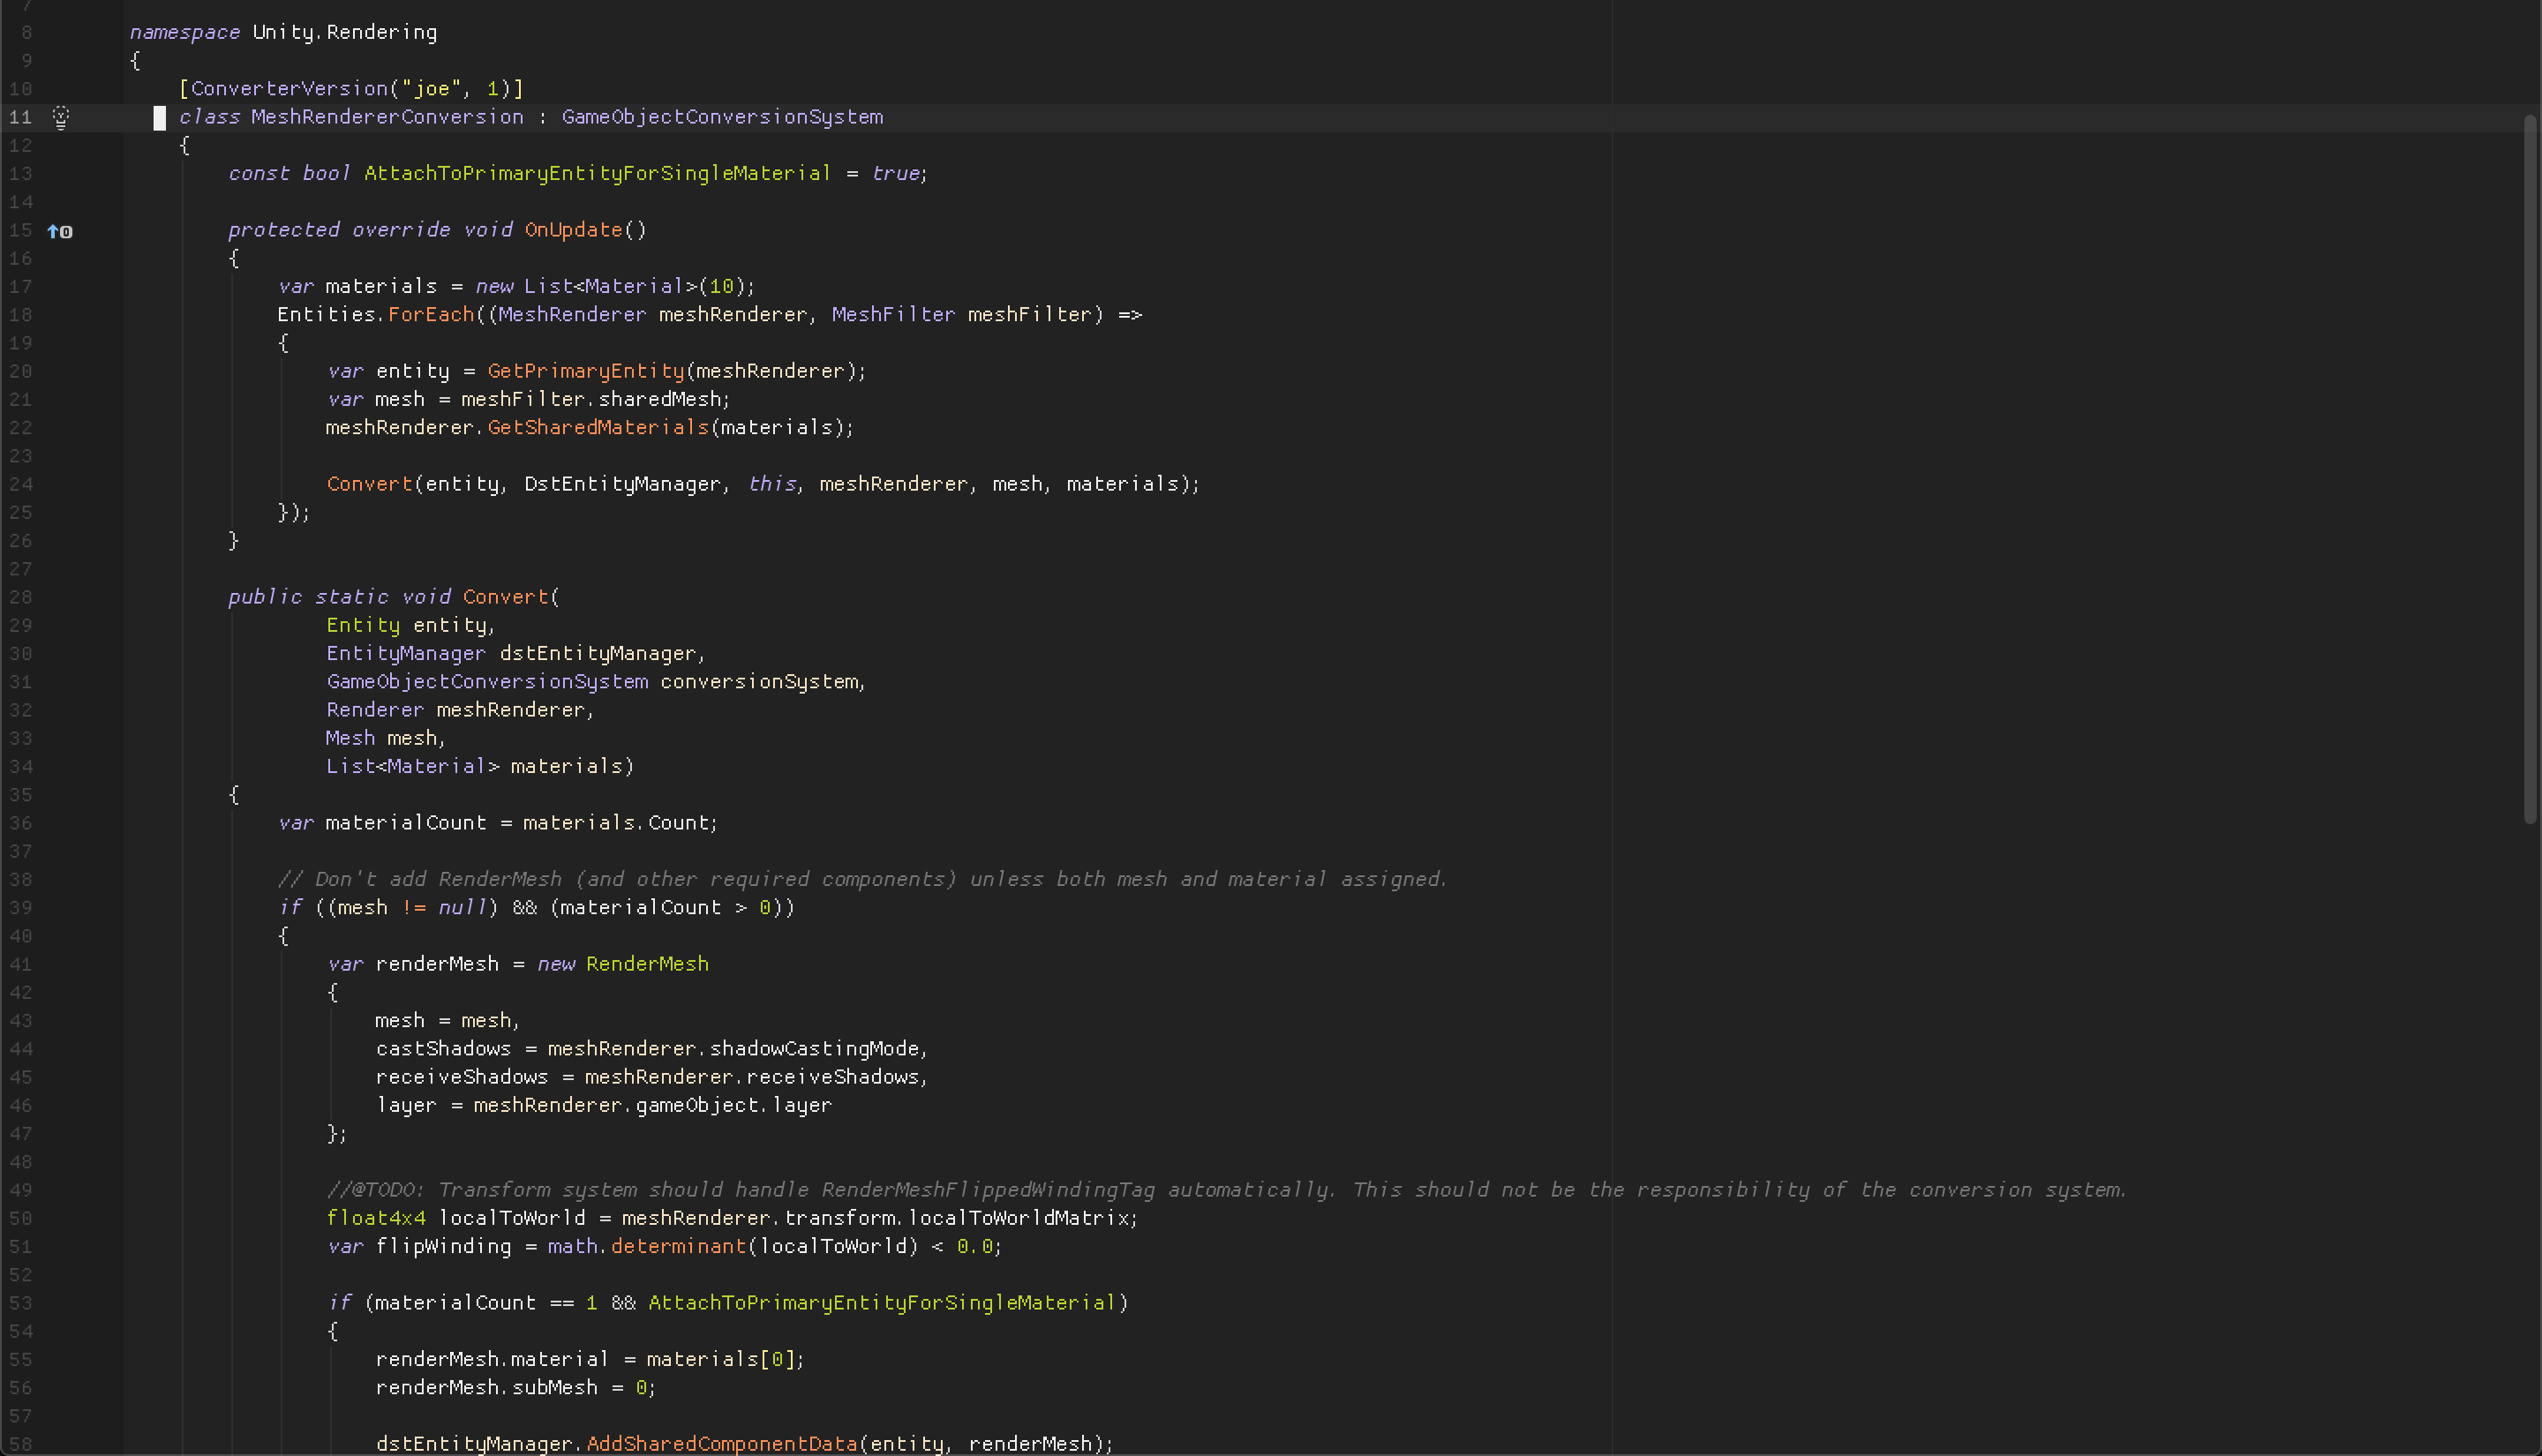
Task: Click line number 39 in the gutter
Action: point(21,908)
